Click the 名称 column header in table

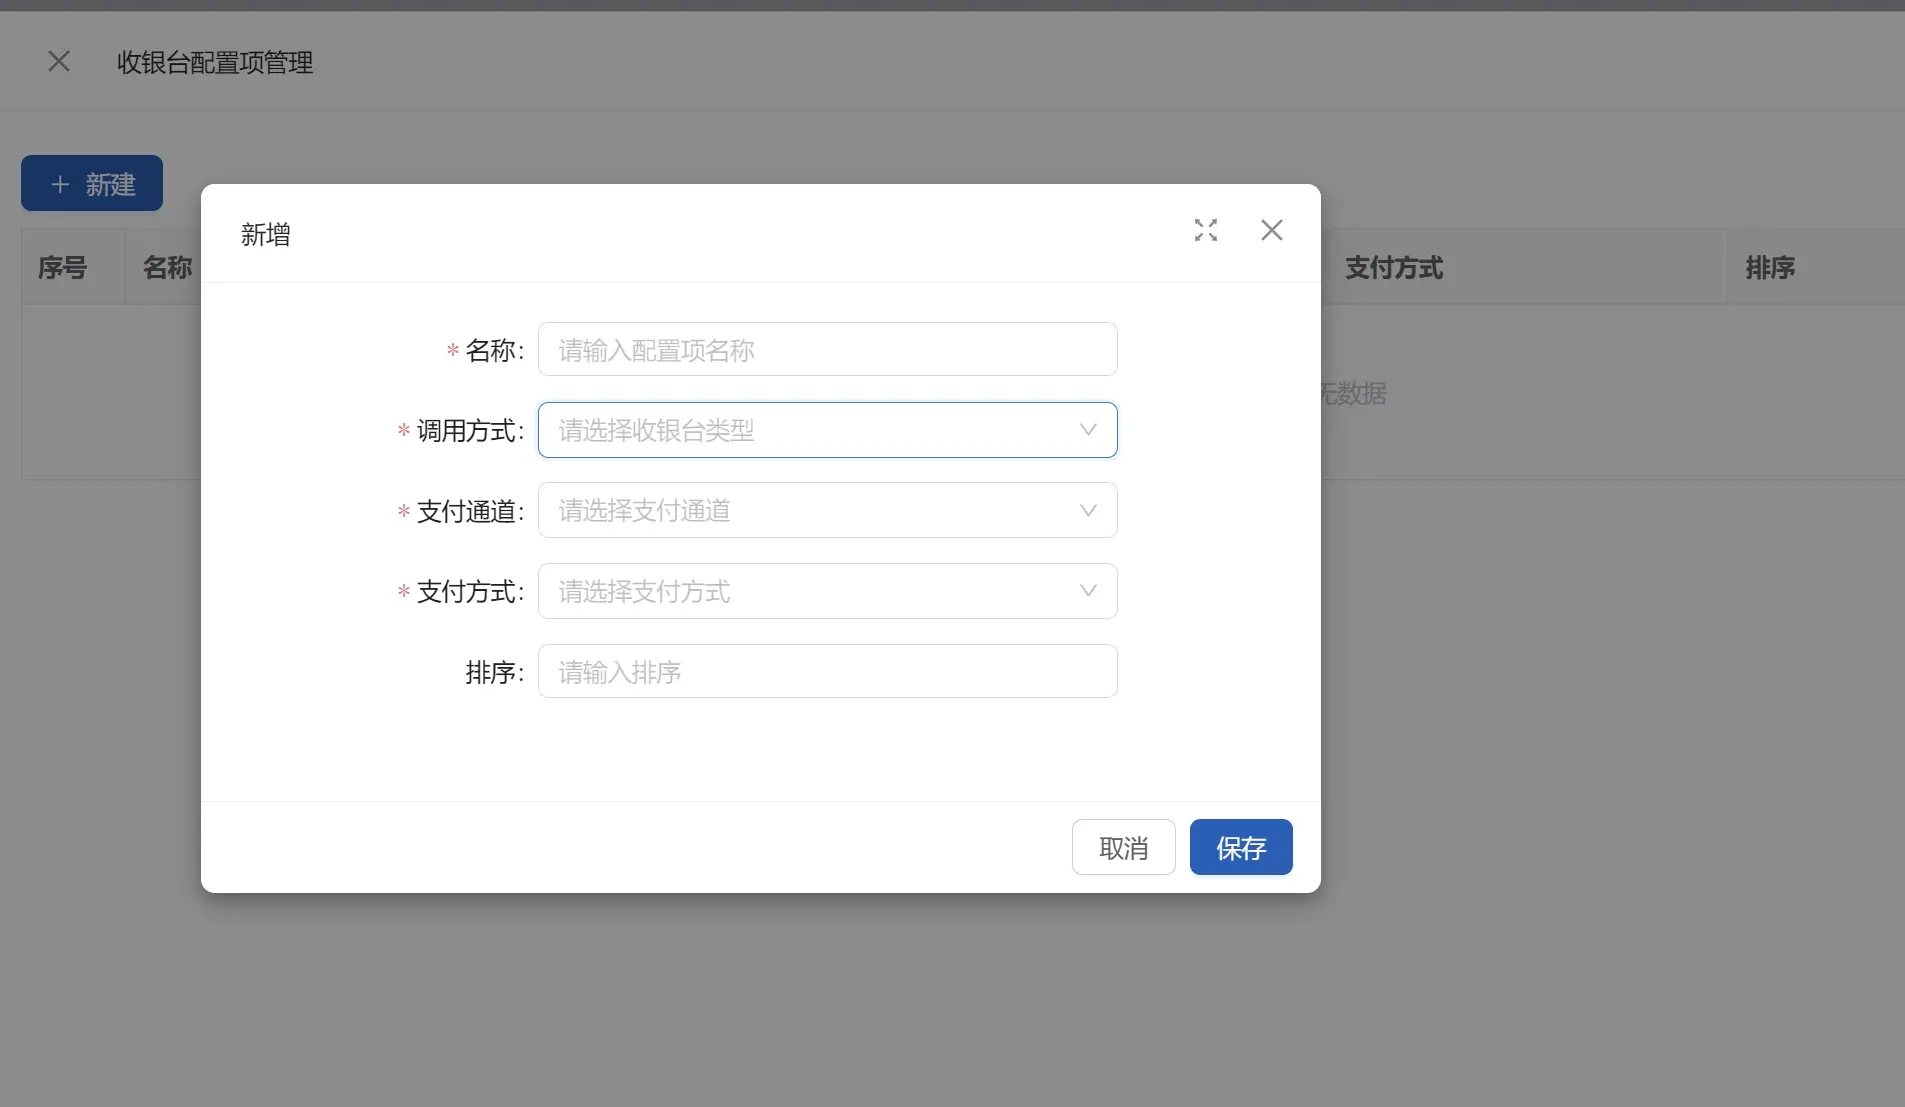coord(167,267)
